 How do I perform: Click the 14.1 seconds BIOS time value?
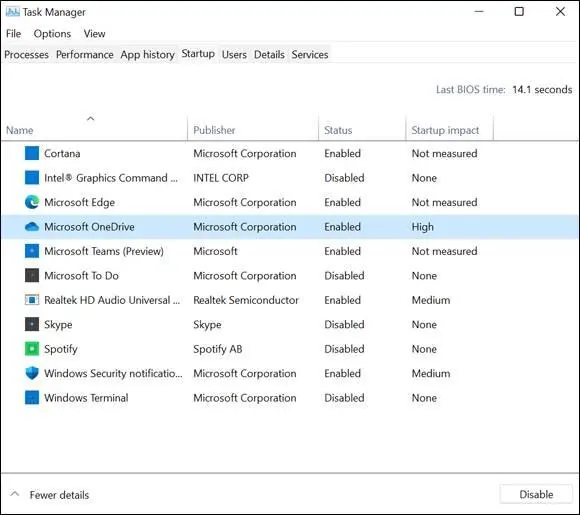(x=542, y=90)
